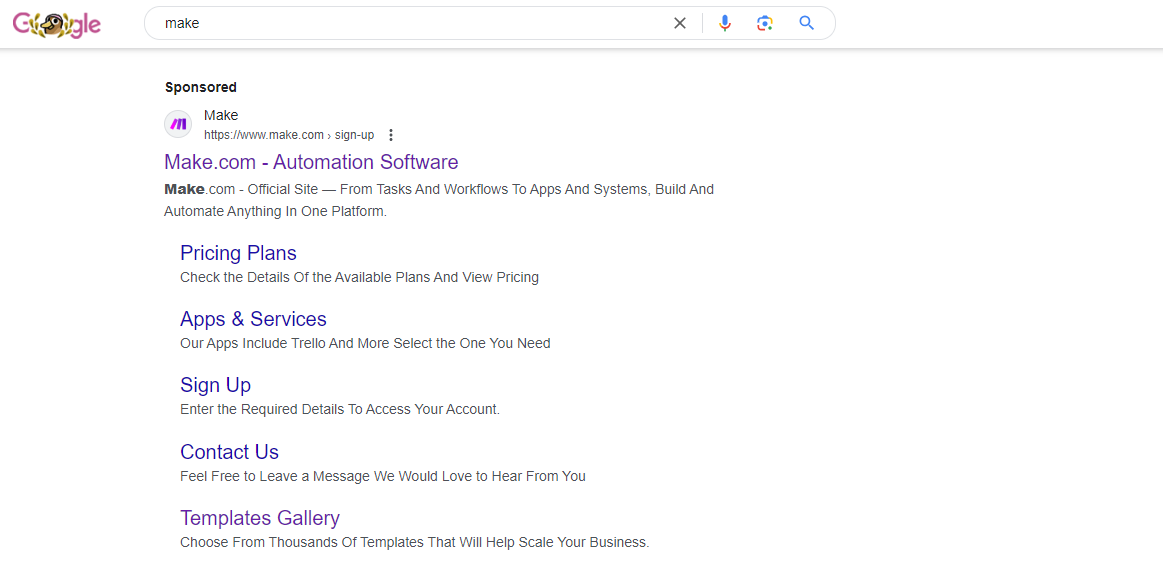Open the Contact Us sitelink

(x=229, y=452)
